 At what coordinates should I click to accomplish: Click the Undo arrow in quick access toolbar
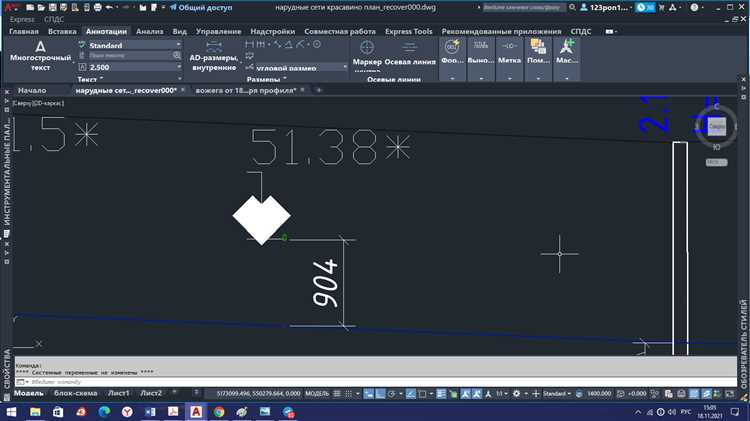[109, 8]
